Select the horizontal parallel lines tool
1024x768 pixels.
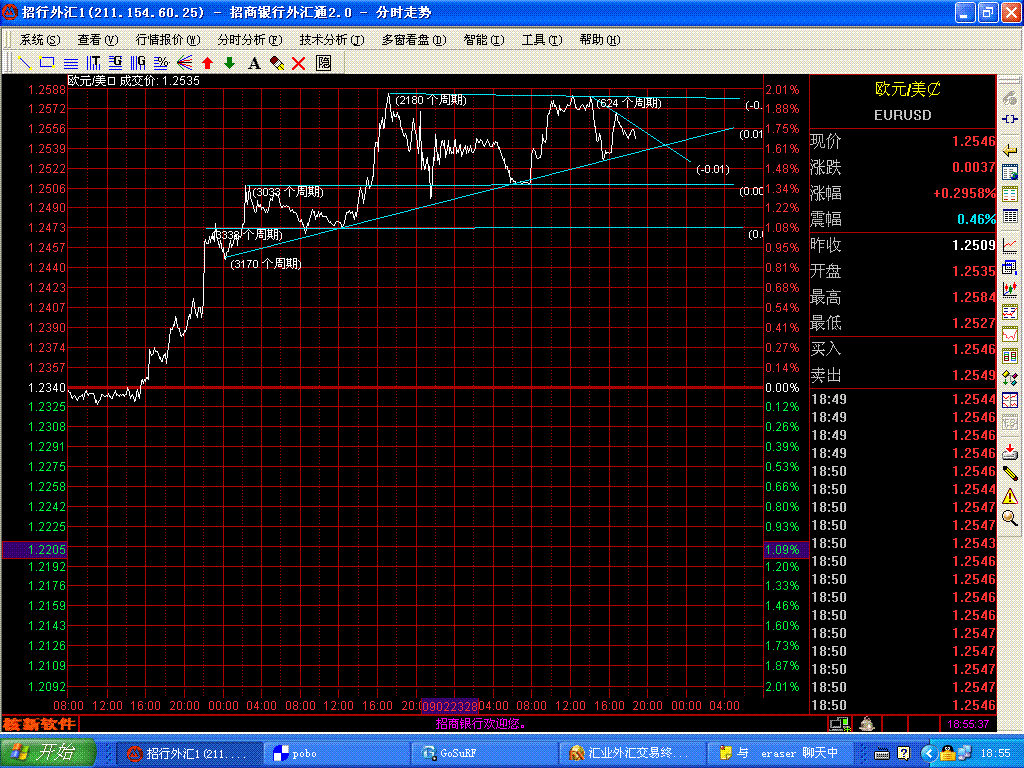[71, 63]
